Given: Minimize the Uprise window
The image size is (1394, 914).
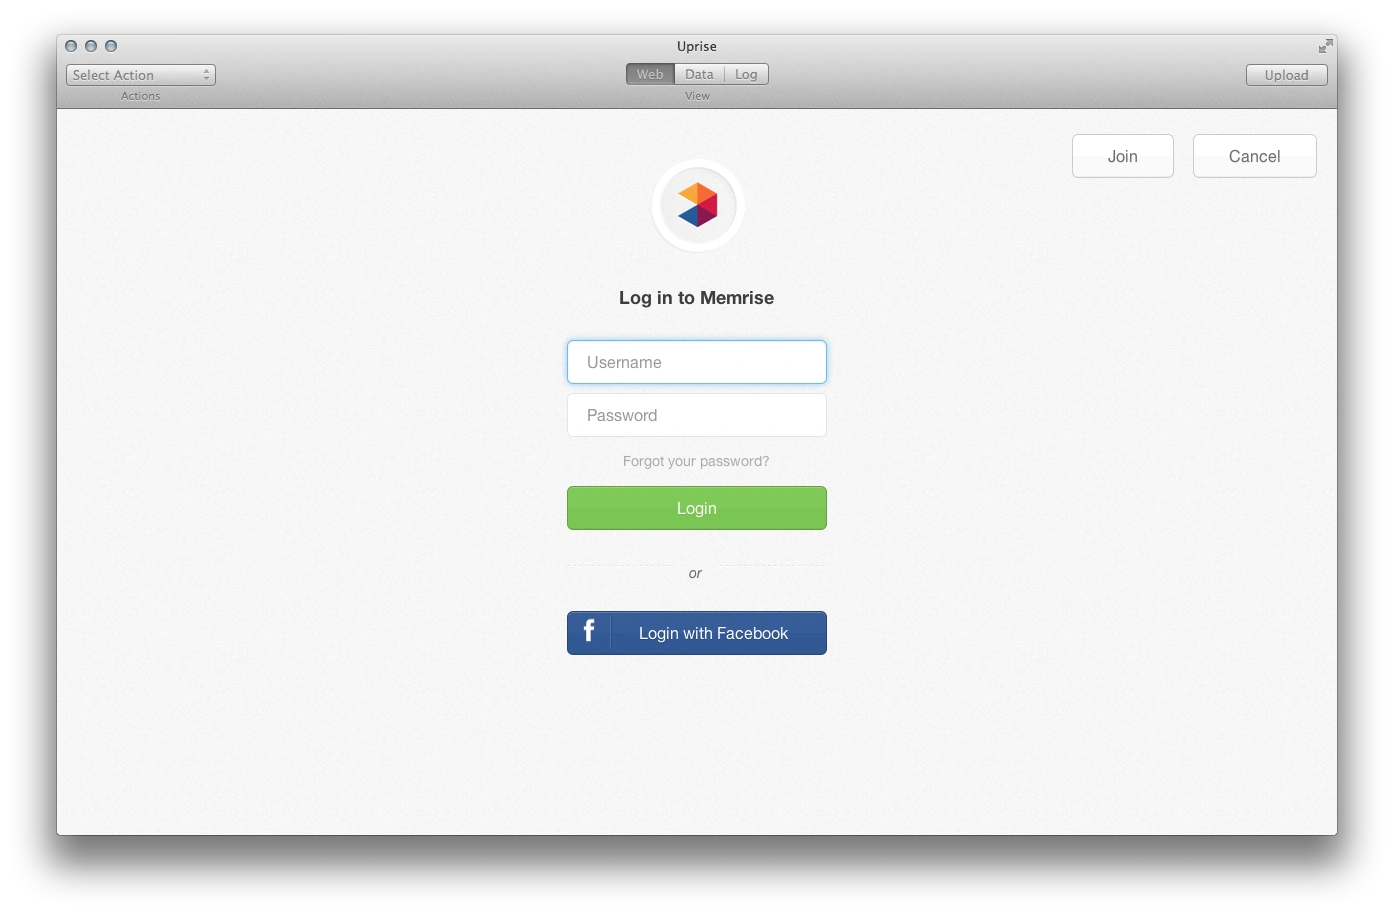Looking at the screenshot, I should click(91, 46).
